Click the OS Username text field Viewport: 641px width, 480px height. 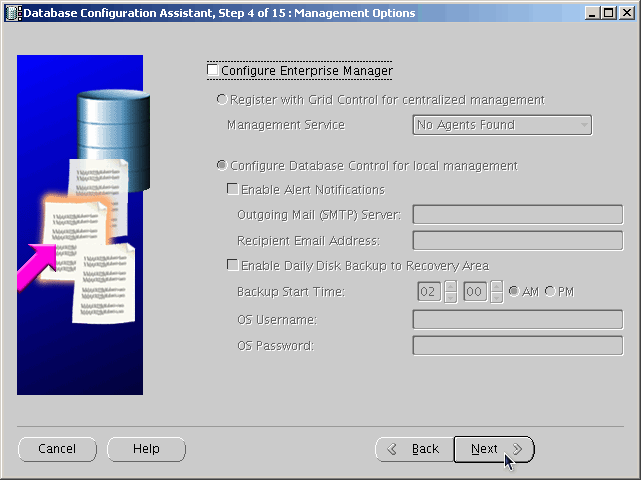(517, 319)
